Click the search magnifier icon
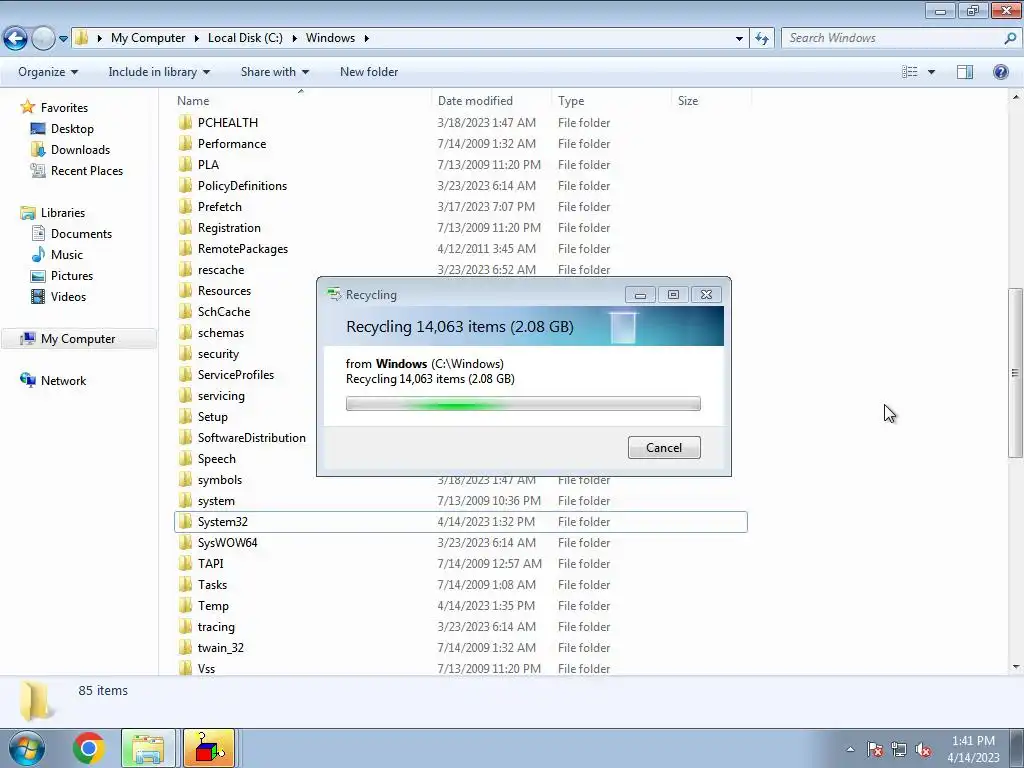The image size is (1024, 768). point(1010,38)
